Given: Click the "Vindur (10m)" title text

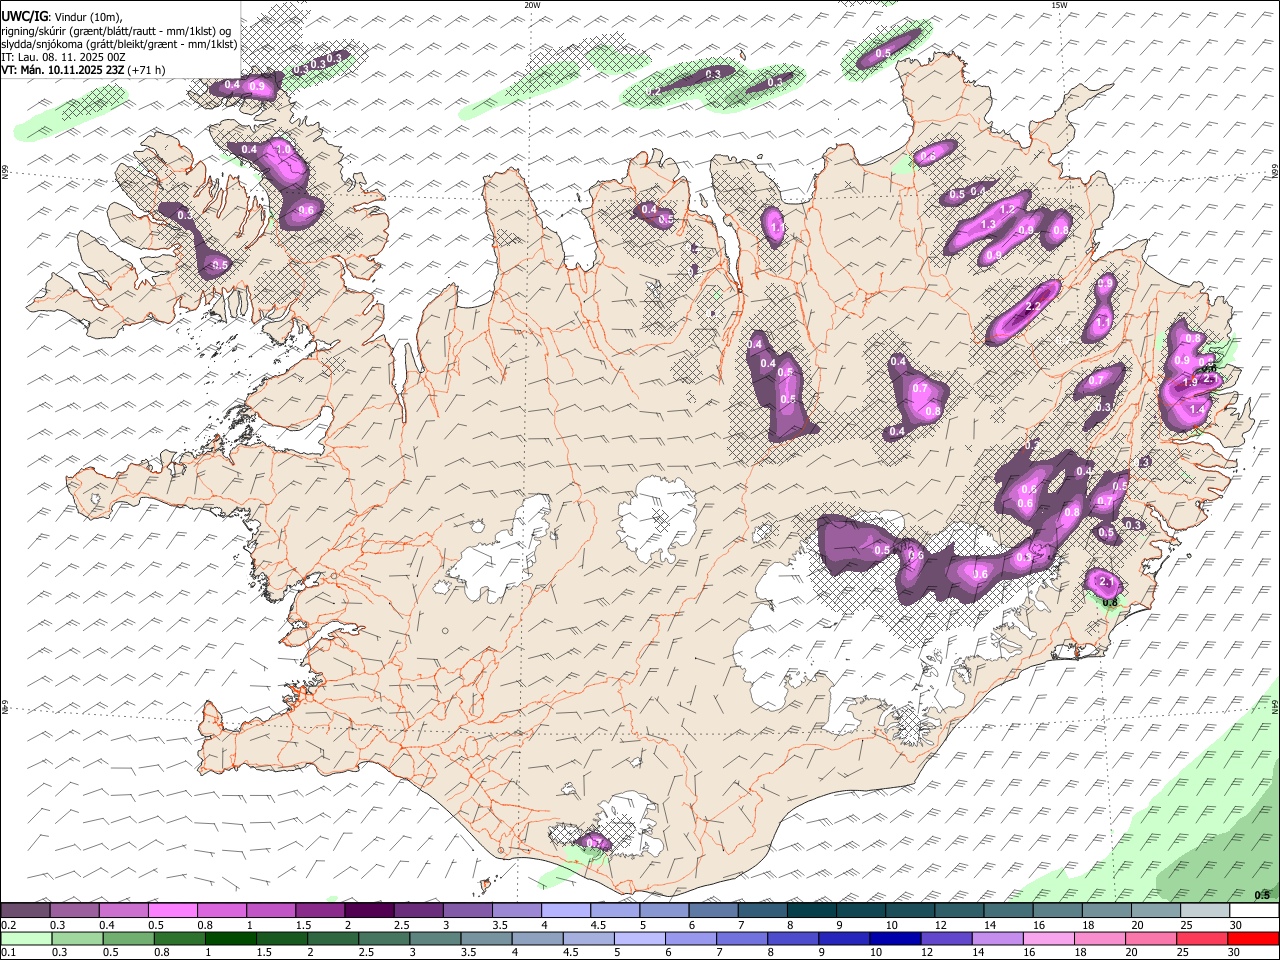Looking at the screenshot, I should pos(87,16).
